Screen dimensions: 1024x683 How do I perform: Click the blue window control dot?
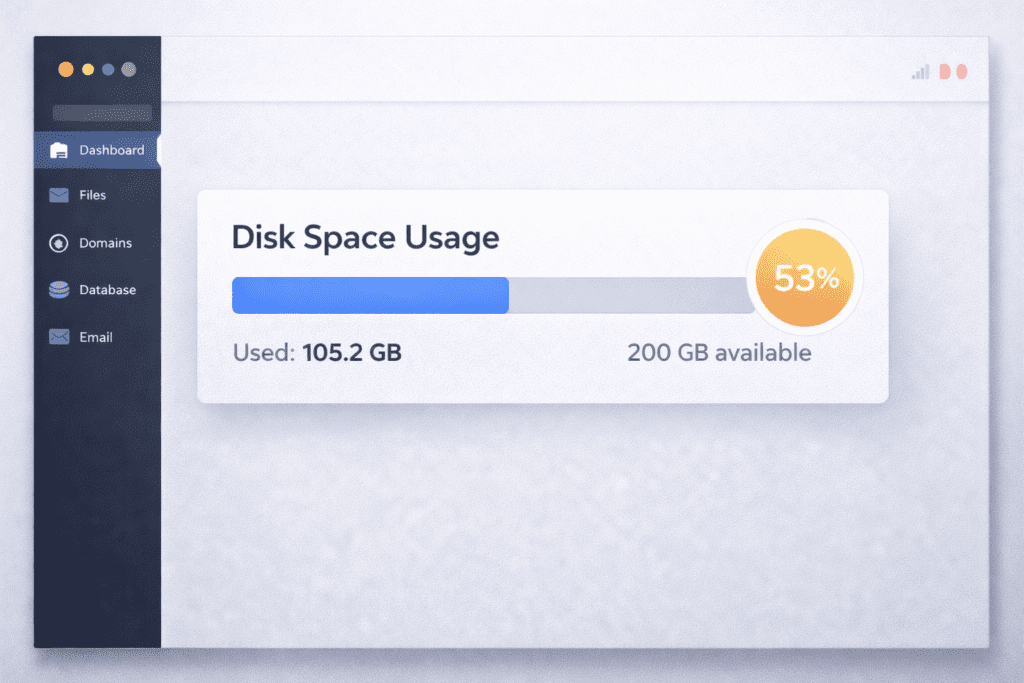coord(106,70)
